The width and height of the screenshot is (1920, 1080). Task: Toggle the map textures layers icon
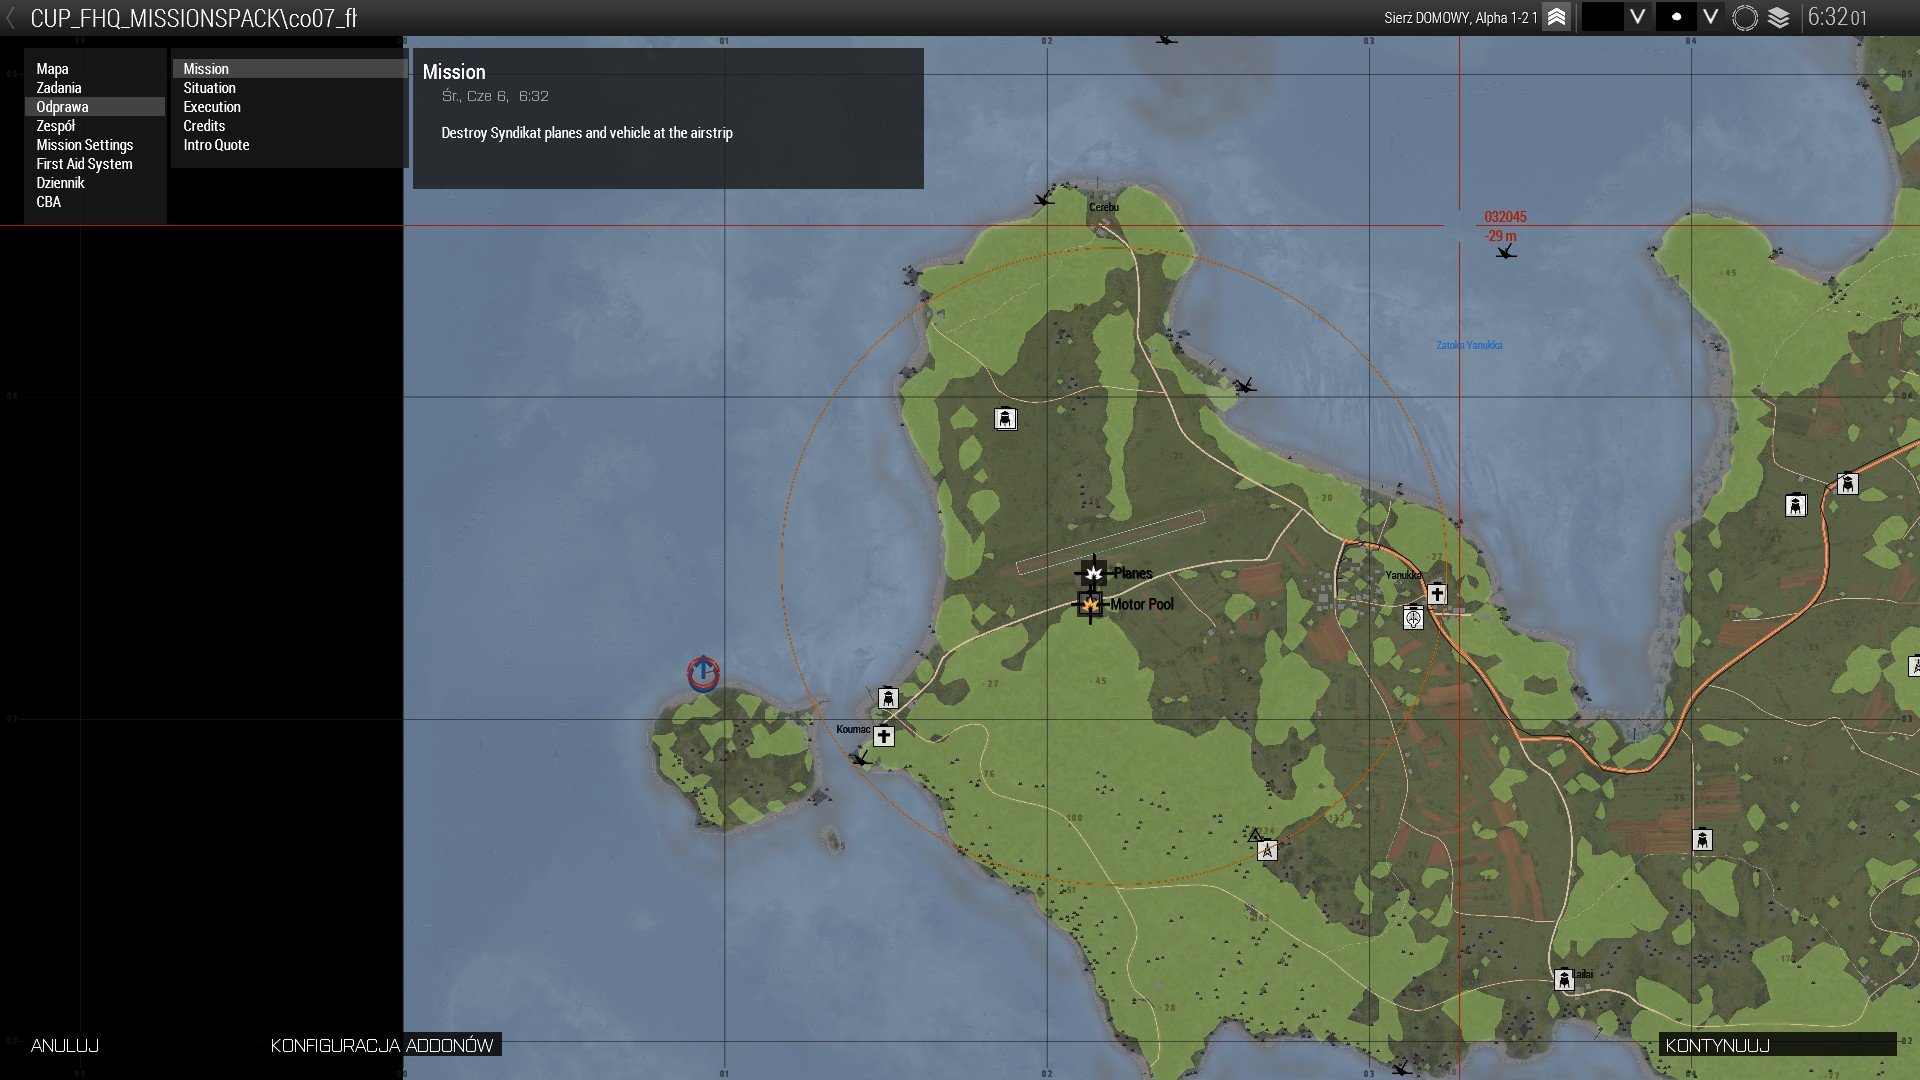pyautogui.click(x=1778, y=17)
